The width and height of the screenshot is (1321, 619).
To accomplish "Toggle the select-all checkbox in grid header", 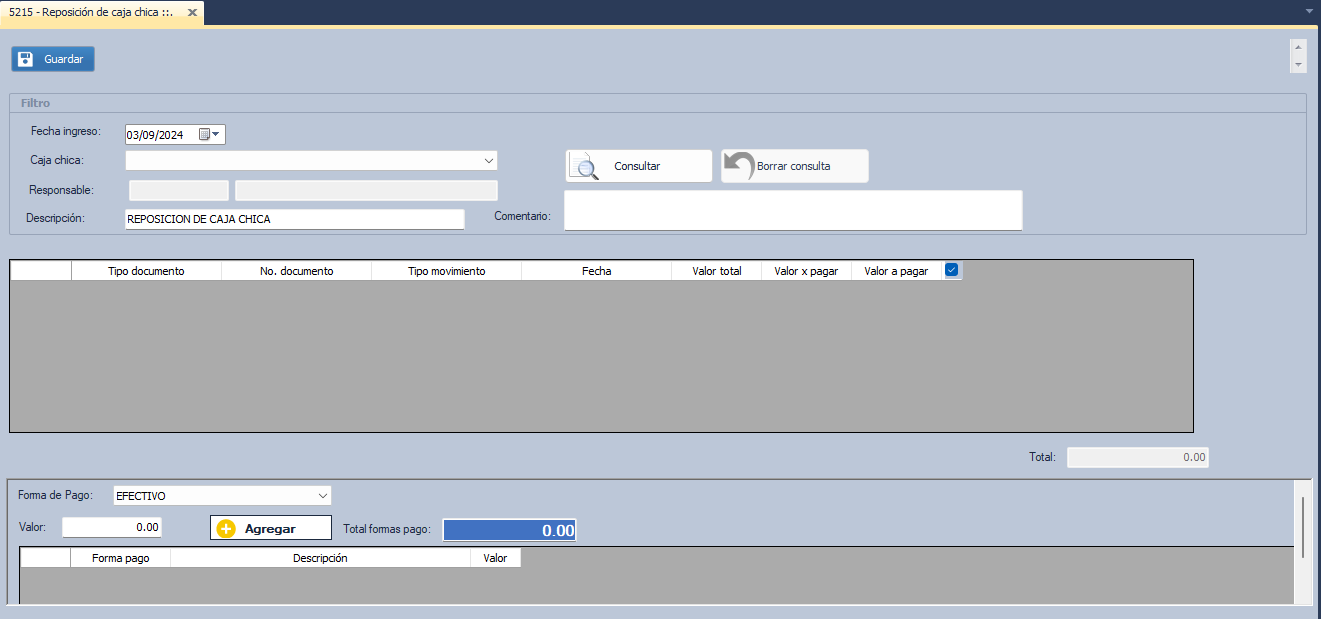I will click(952, 270).
